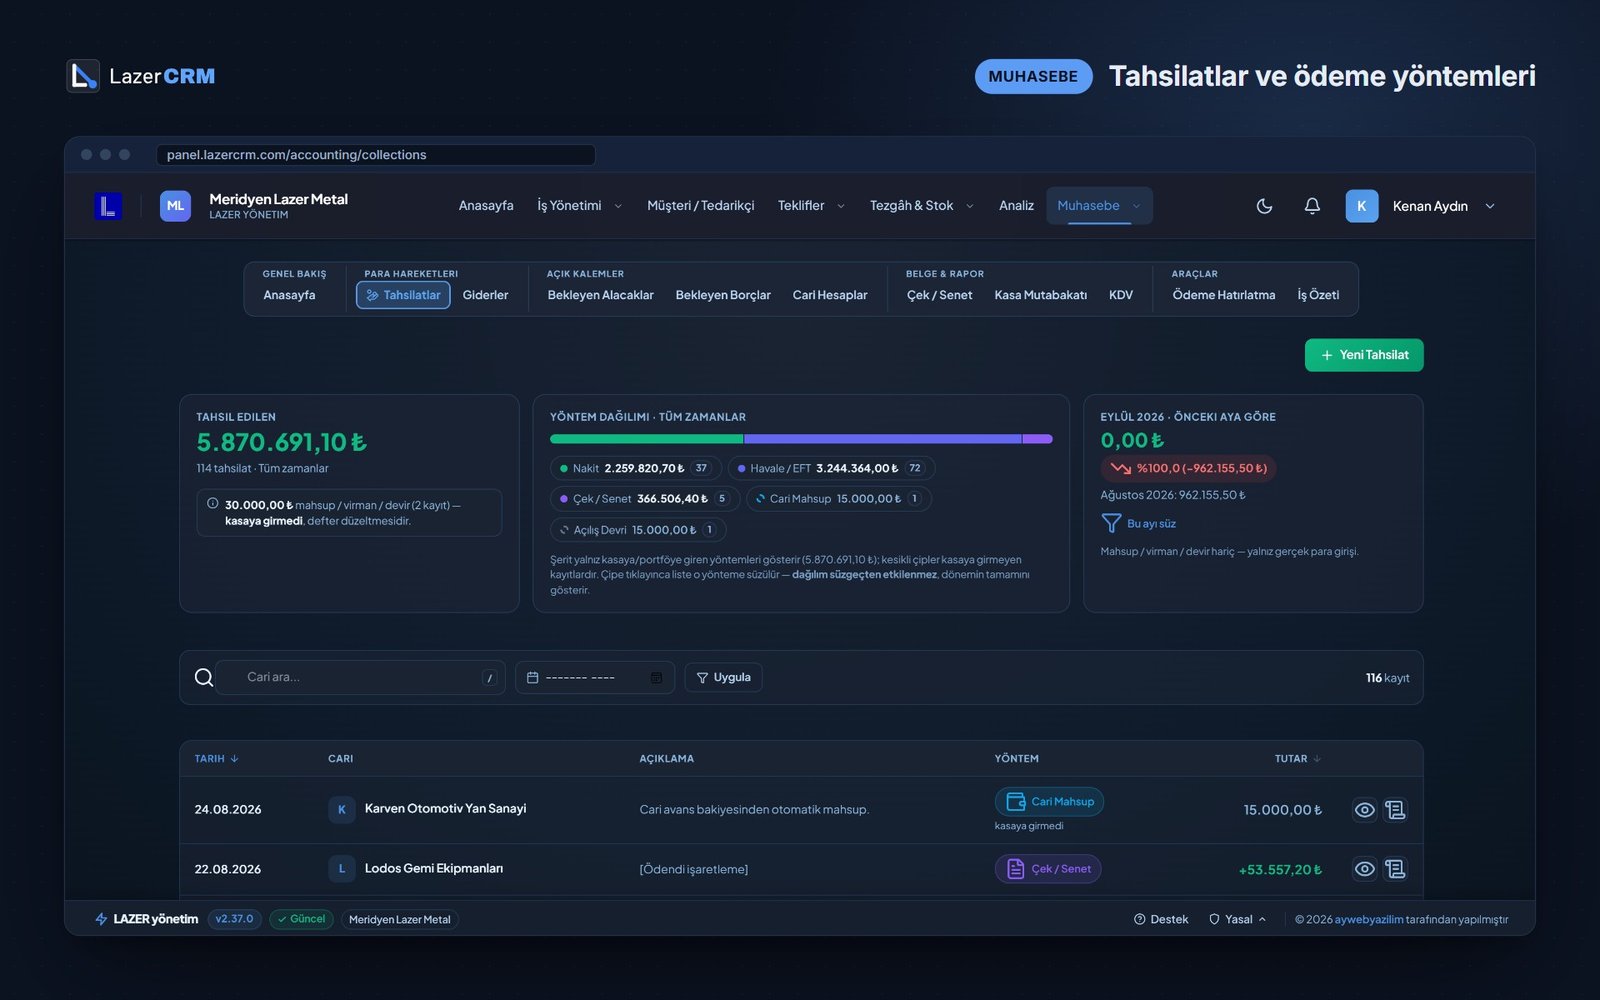Apply filters with the Uygula button
1600x1000 pixels.
point(723,677)
